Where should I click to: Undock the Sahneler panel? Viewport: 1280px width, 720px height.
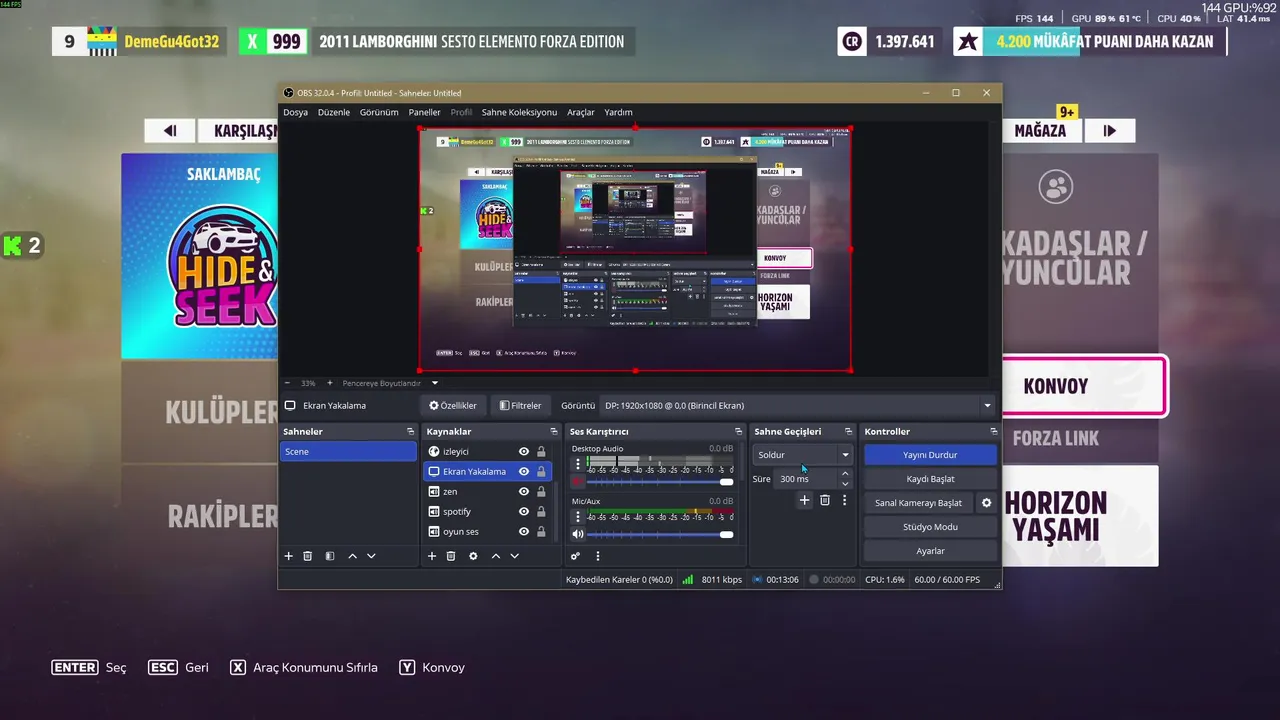(410, 432)
